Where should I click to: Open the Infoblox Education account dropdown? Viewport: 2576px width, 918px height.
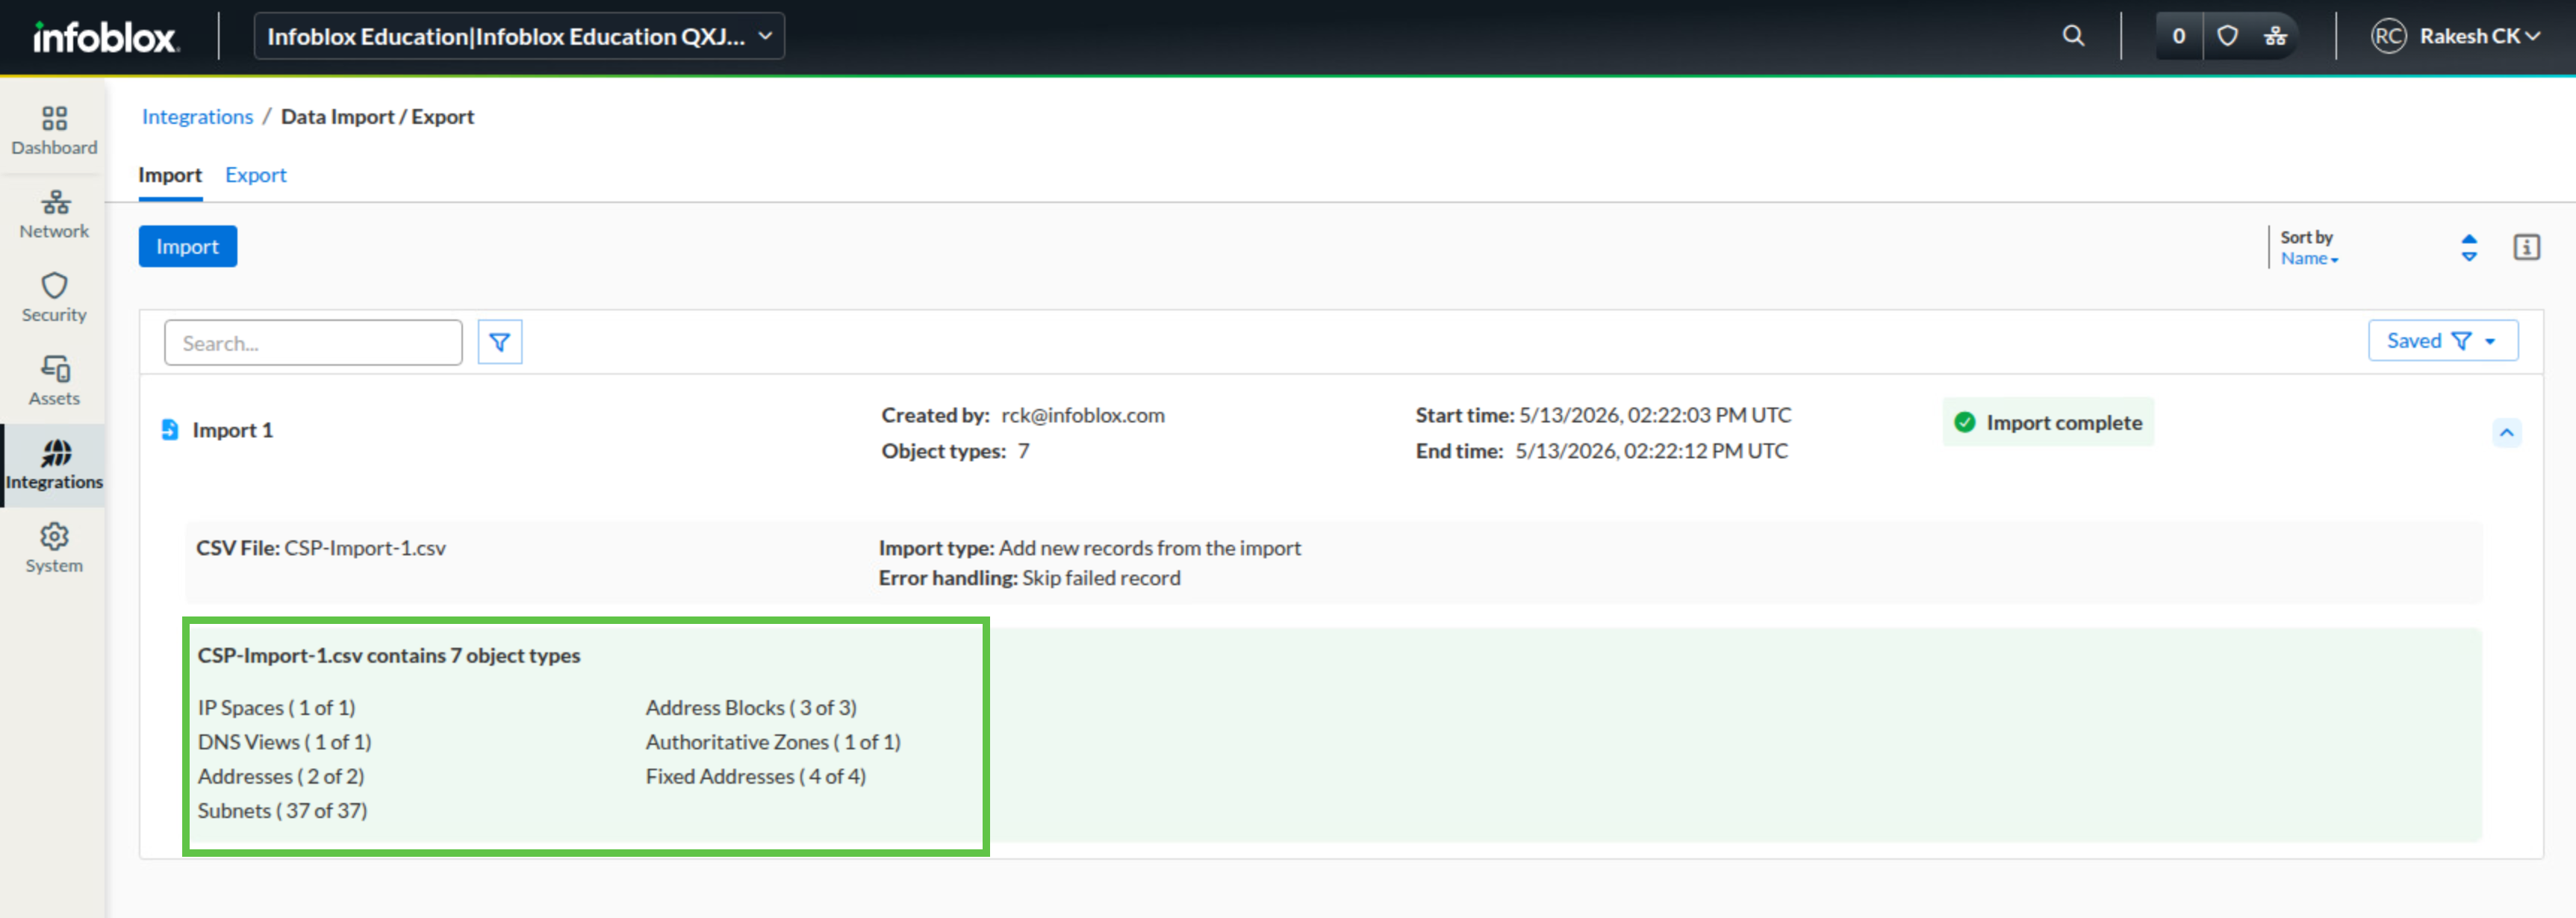coord(519,36)
